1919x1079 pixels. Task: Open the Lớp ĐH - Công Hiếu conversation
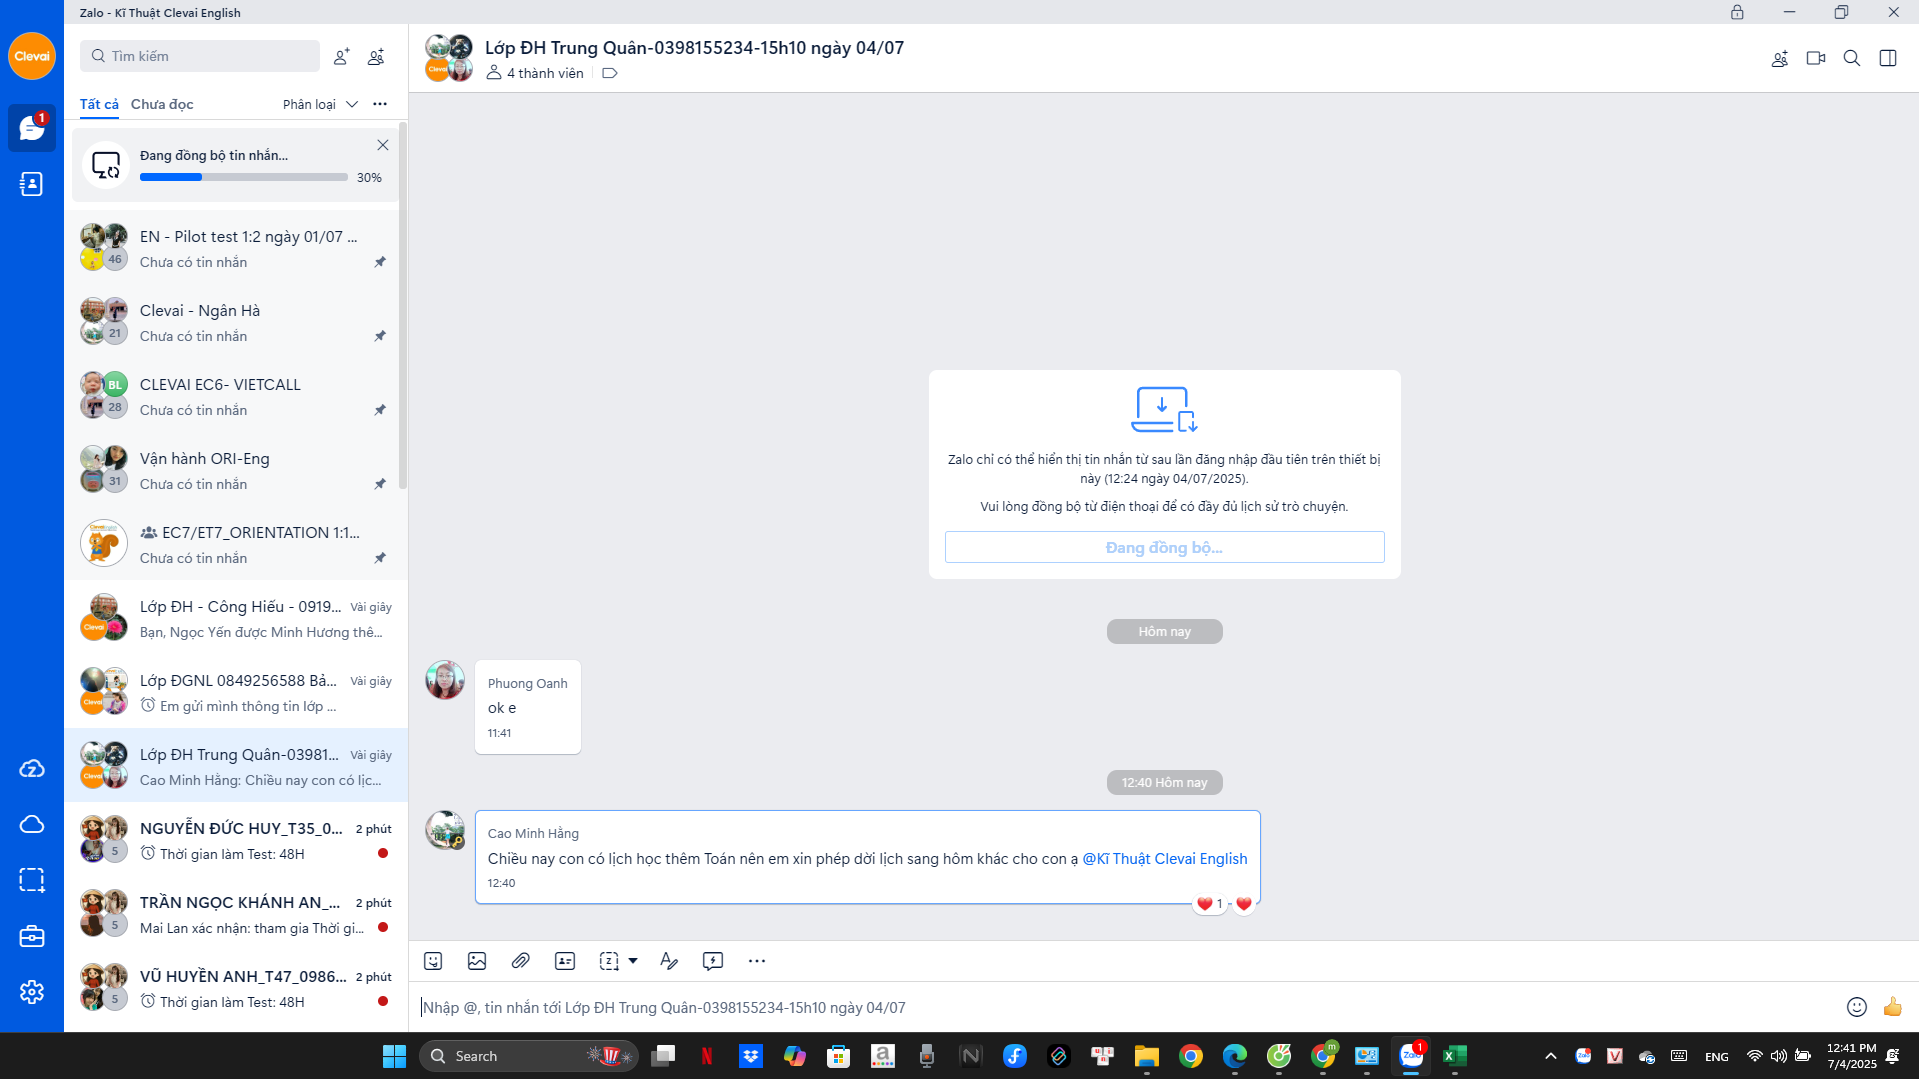236,618
